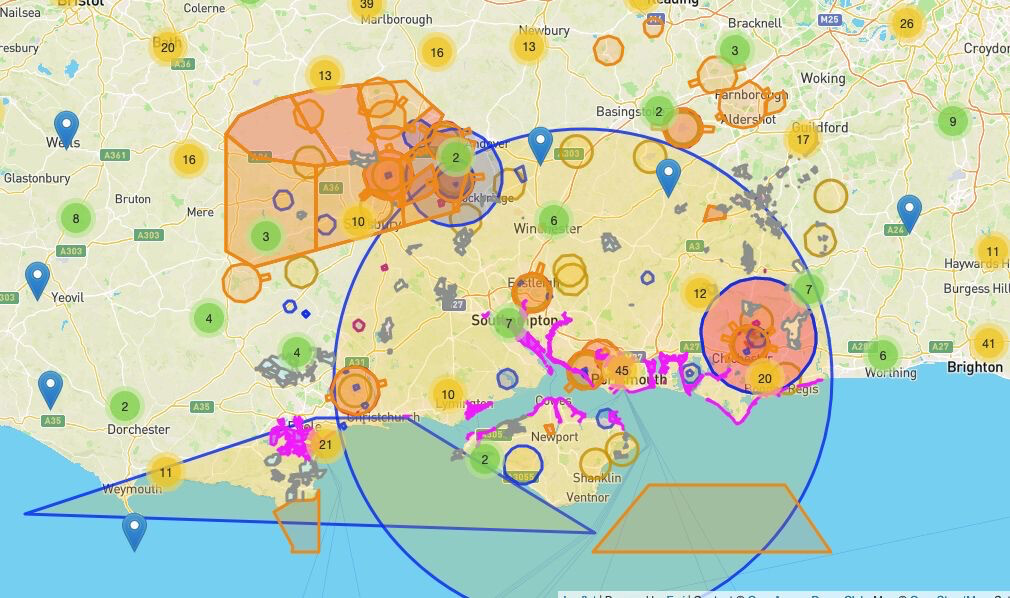Open the 10 cluster at Lymington

448,394
